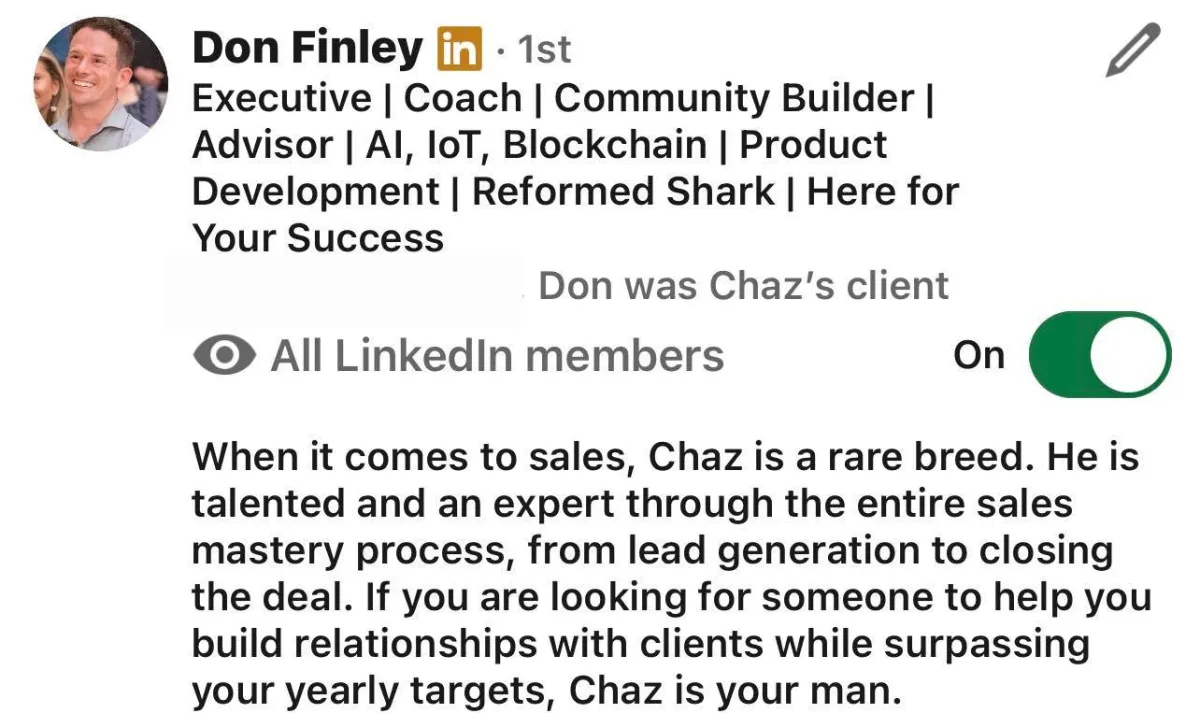Image resolution: width=1200 pixels, height=713 pixels.
Task: Click "Don was Chaz's client" relationship text
Action: point(743,287)
